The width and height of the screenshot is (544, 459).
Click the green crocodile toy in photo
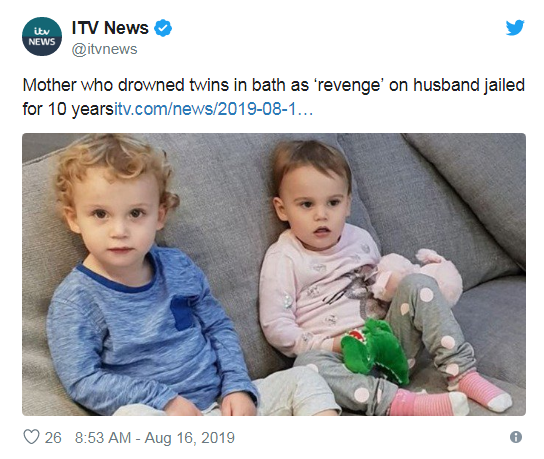375,351
